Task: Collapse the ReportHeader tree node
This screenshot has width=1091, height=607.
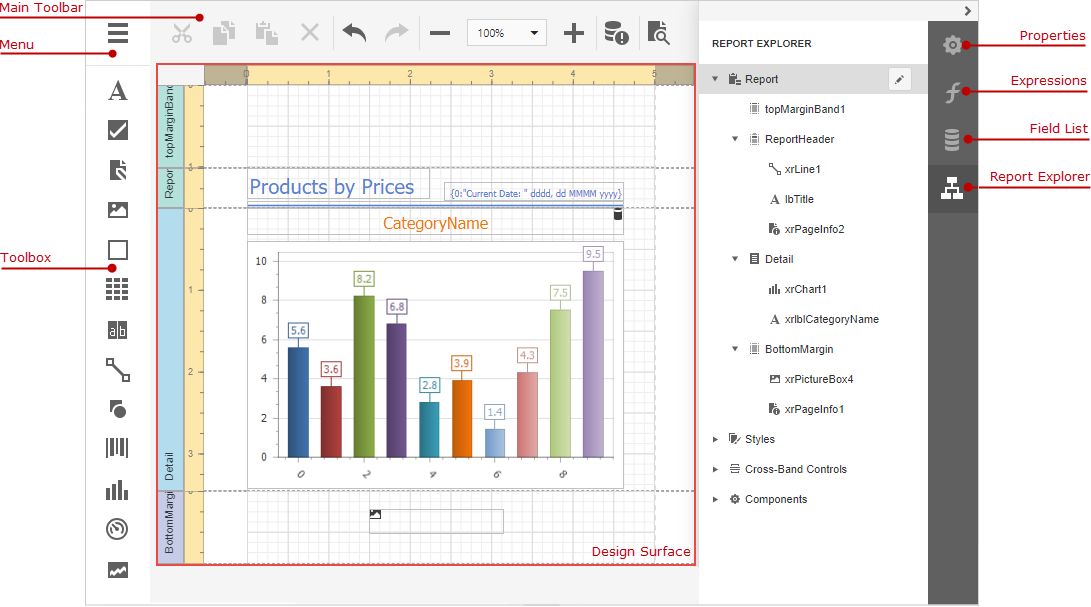Action: (735, 139)
